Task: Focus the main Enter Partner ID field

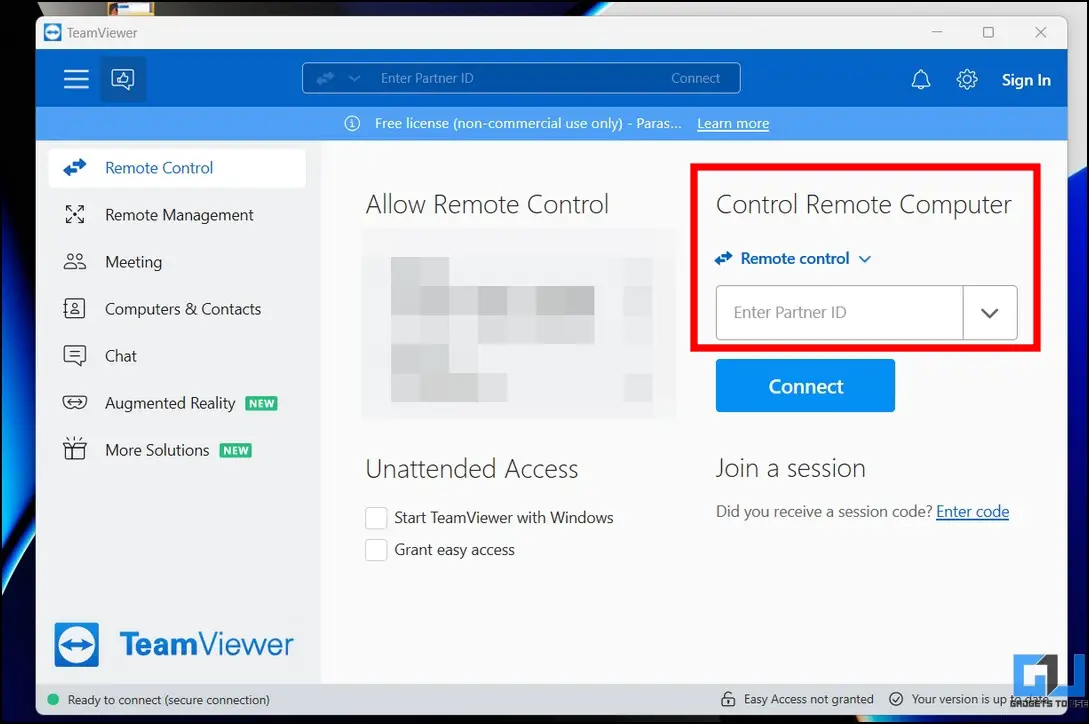Action: click(x=840, y=313)
